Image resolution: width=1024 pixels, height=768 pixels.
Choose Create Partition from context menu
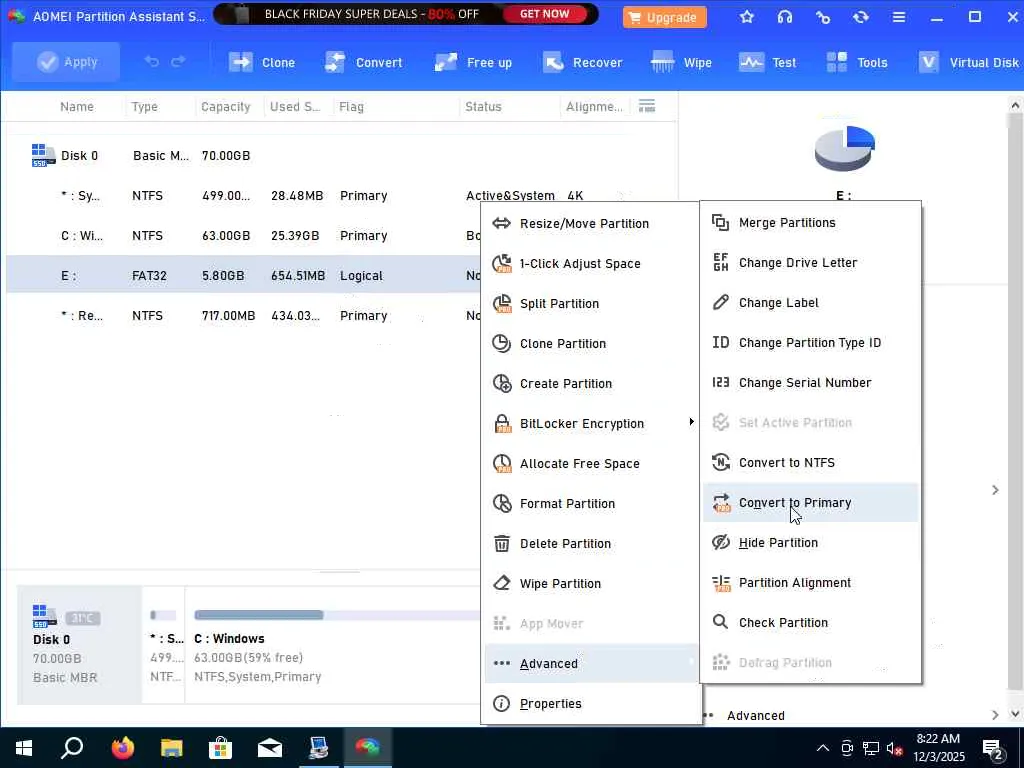(x=591, y=383)
